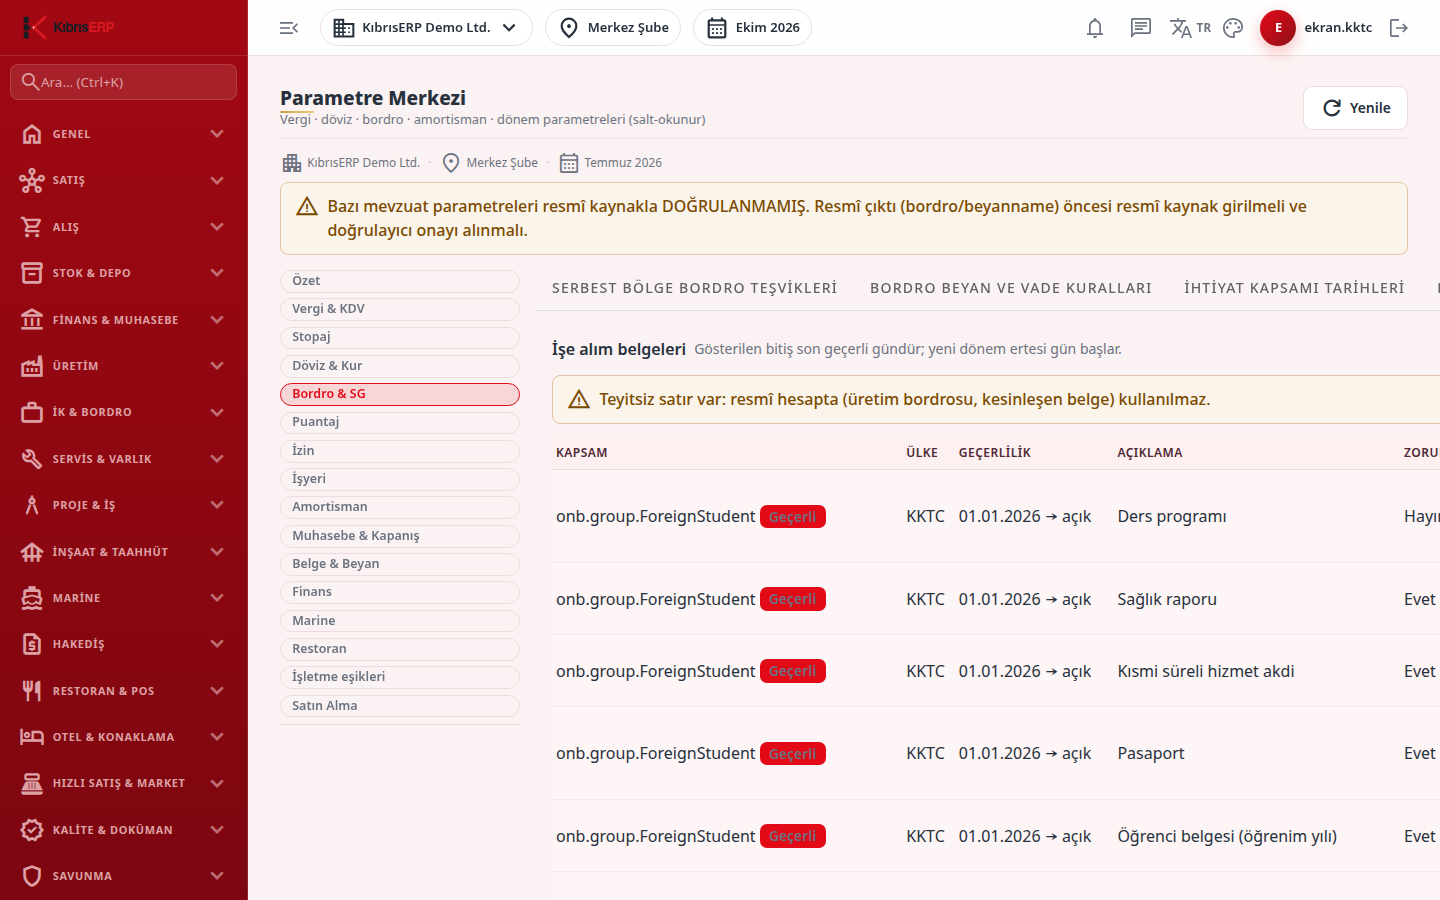The width and height of the screenshot is (1440, 900).
Task: Select the Özet category button
Action: (x=400, y=281)
